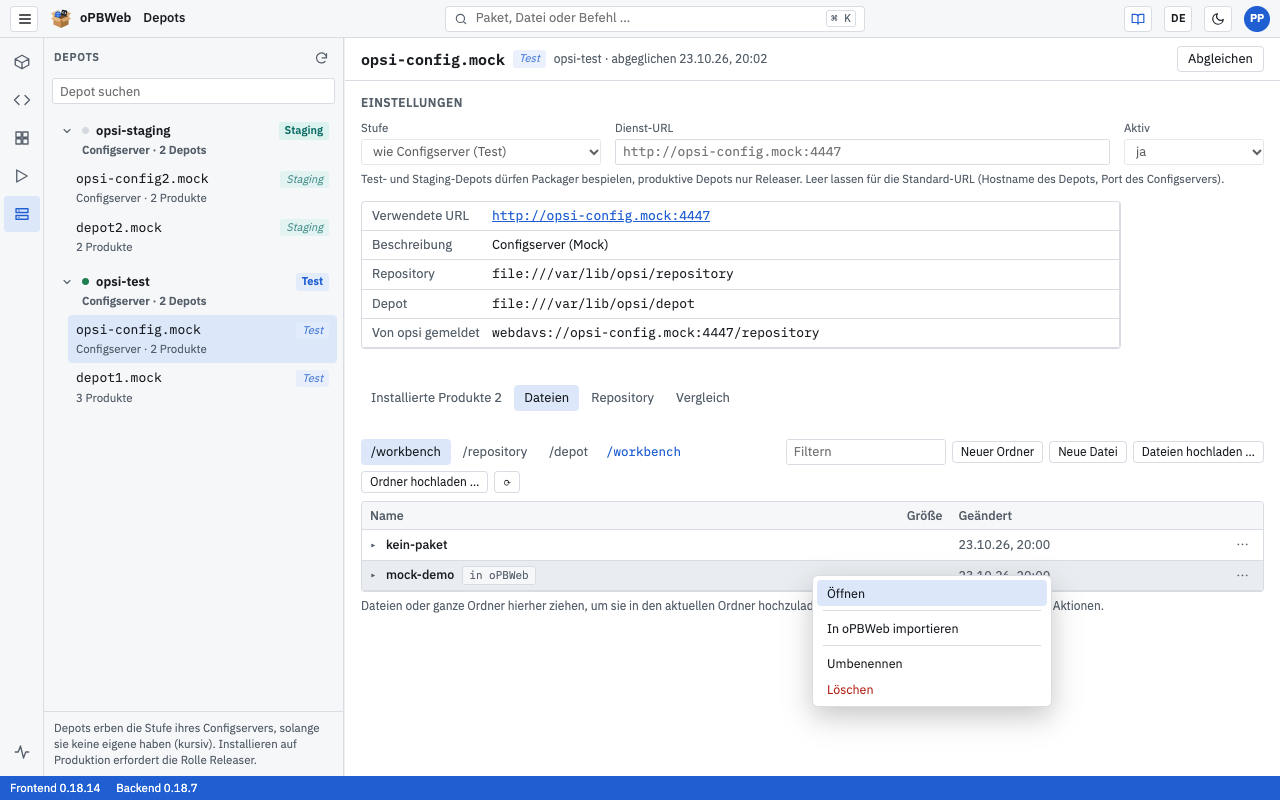The height and width of the screenshot is (800, 1280).
Task: Open the PP user avatar menu
Action: click(1257, 18)
